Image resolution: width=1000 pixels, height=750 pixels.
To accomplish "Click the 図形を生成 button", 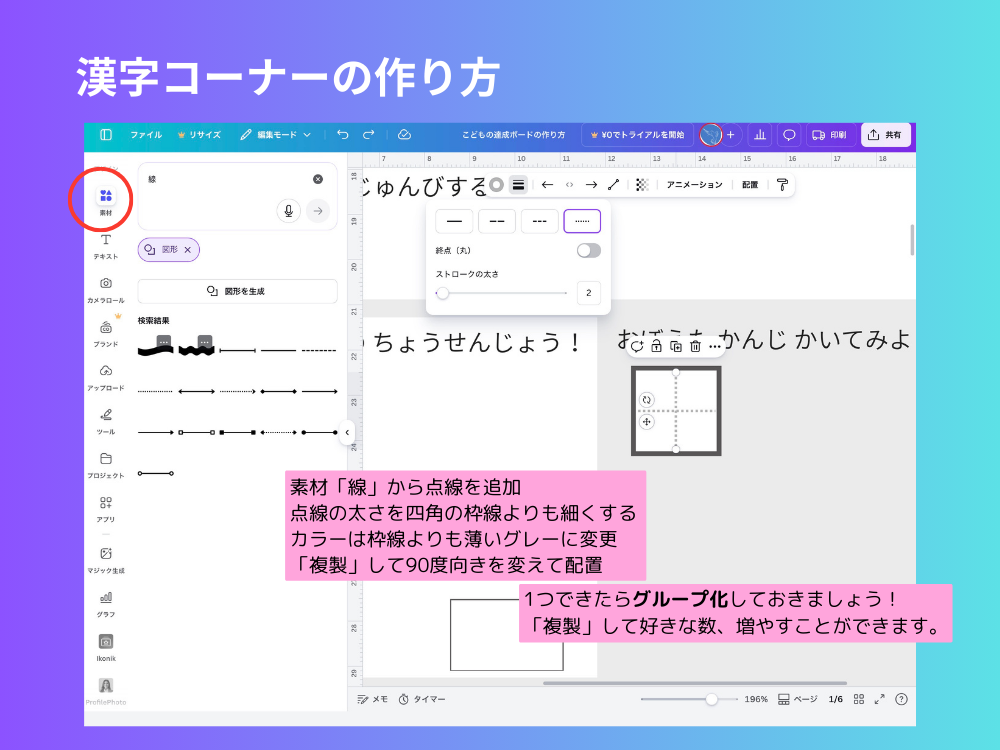I will click(x=237, y=289).
